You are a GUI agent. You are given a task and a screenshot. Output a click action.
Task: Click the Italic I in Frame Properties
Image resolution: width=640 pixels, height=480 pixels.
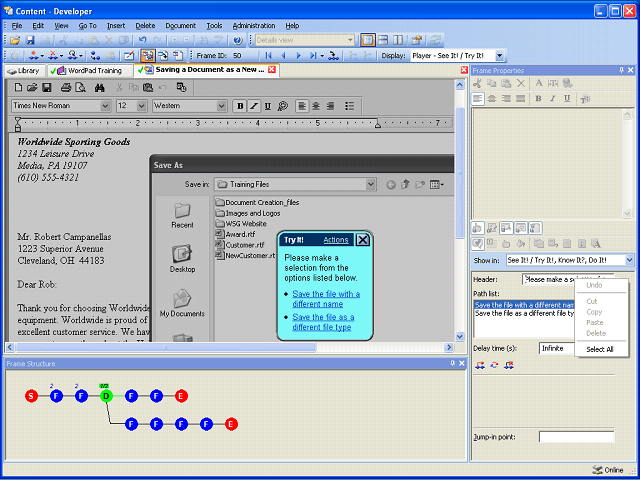coord(553,98)
